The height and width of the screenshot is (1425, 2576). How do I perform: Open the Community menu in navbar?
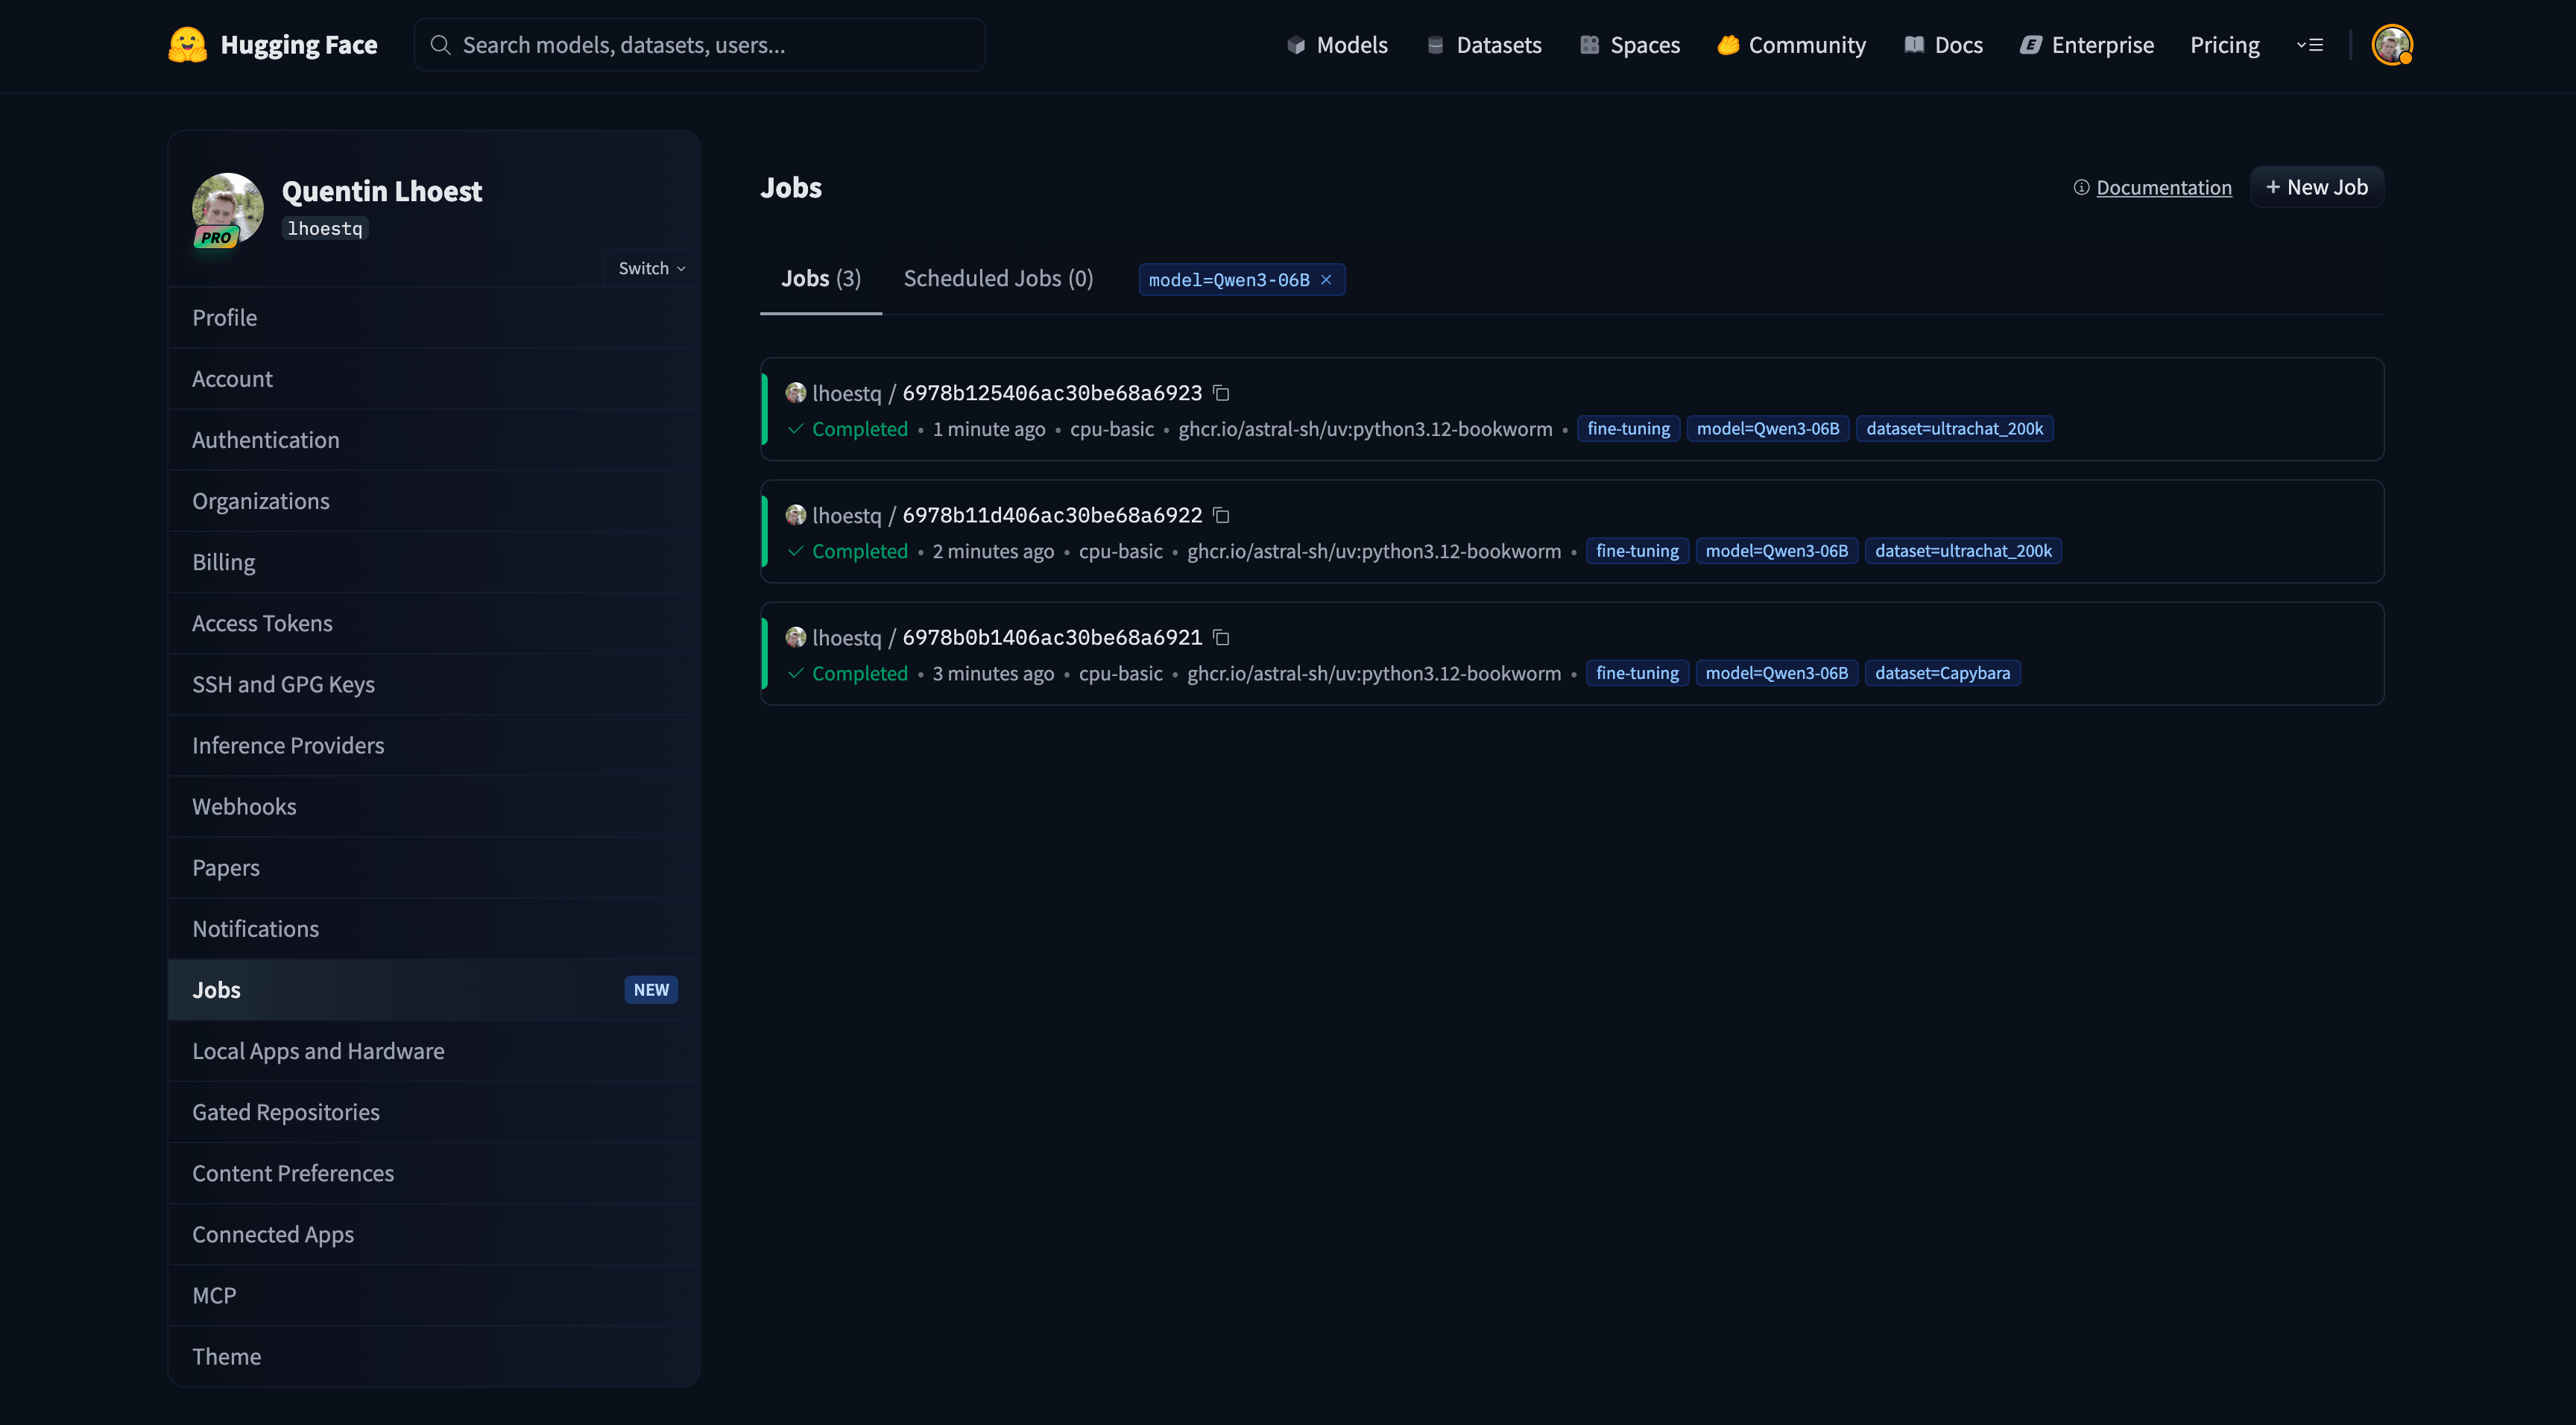coord(1791,45)
